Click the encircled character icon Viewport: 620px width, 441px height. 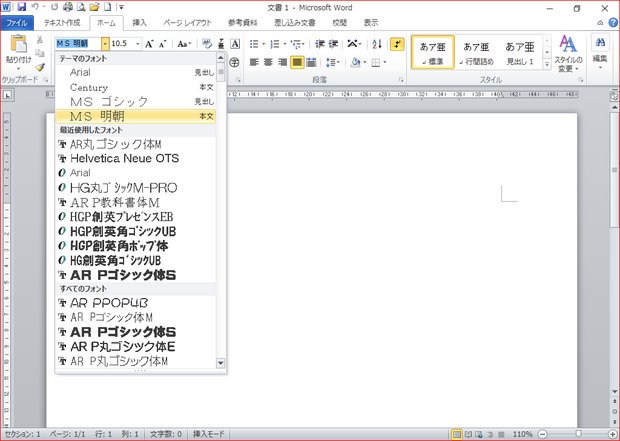pyautogui.click(x=234, y=62)
